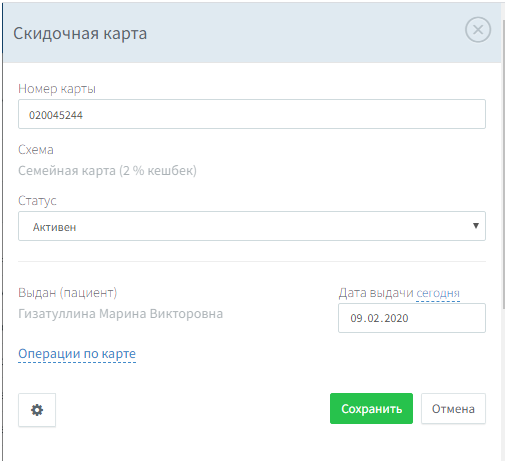Viewport: 507px width, 463px height.
Task: Click the Статус label
Action: click(37, 201)
